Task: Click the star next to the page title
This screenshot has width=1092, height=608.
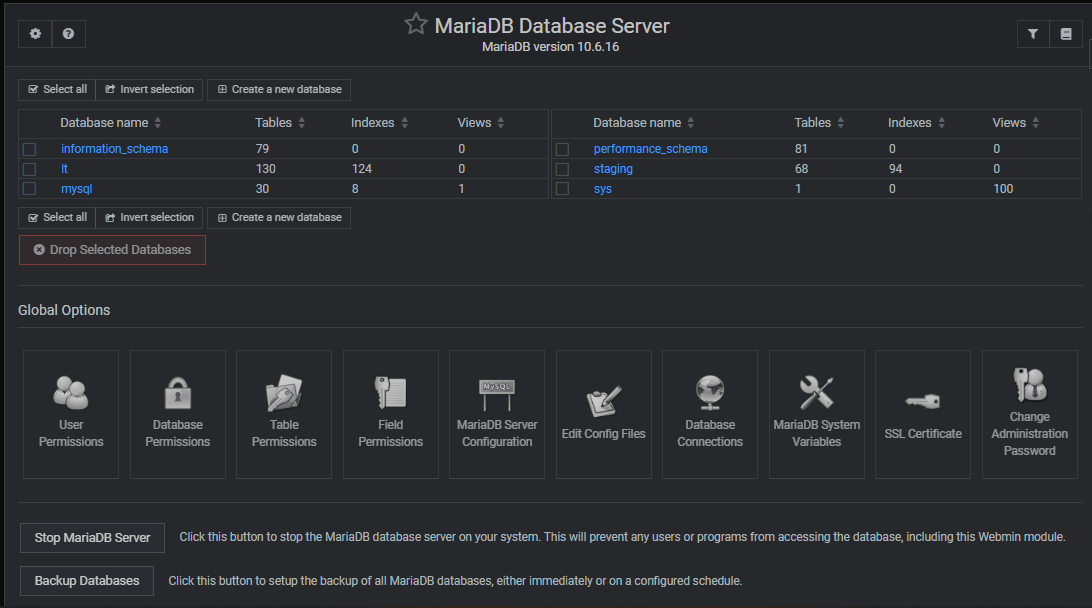Action: [415, 23]
